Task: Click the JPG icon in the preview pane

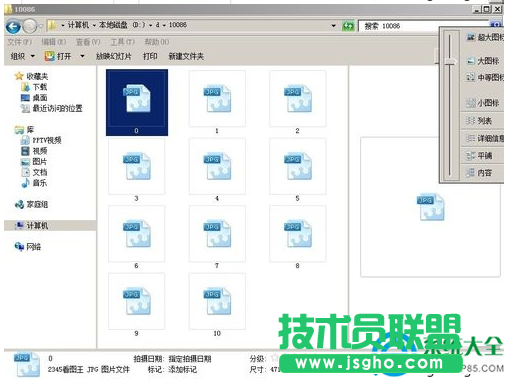Action: 430,207
